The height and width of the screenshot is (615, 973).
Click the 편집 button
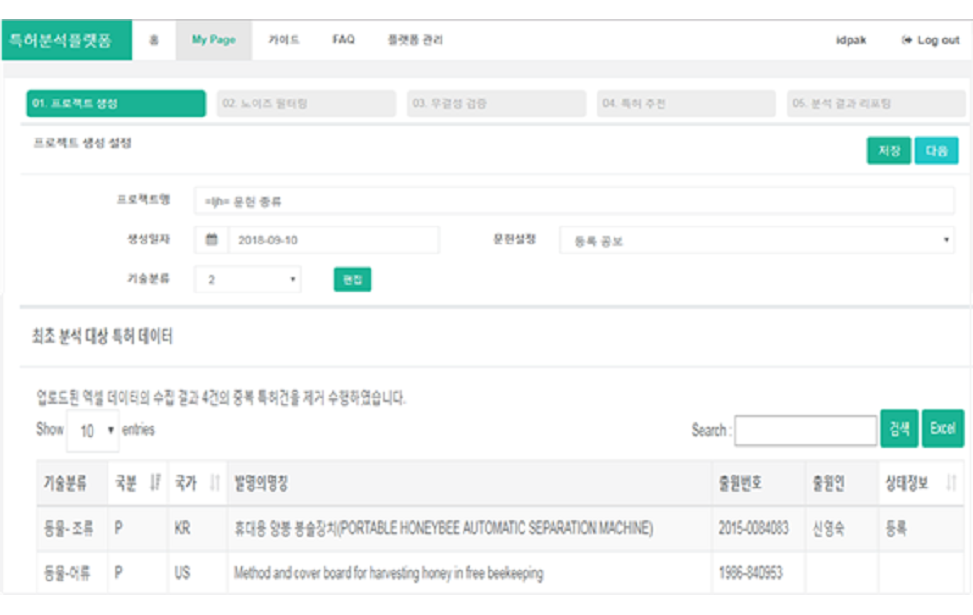(x=352, y=280)
